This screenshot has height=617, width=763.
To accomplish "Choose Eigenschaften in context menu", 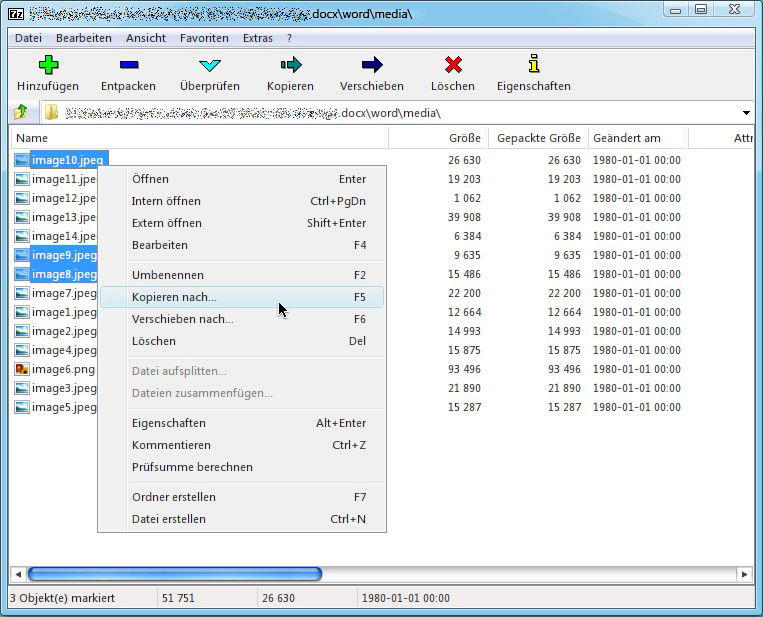I will 242,423.
